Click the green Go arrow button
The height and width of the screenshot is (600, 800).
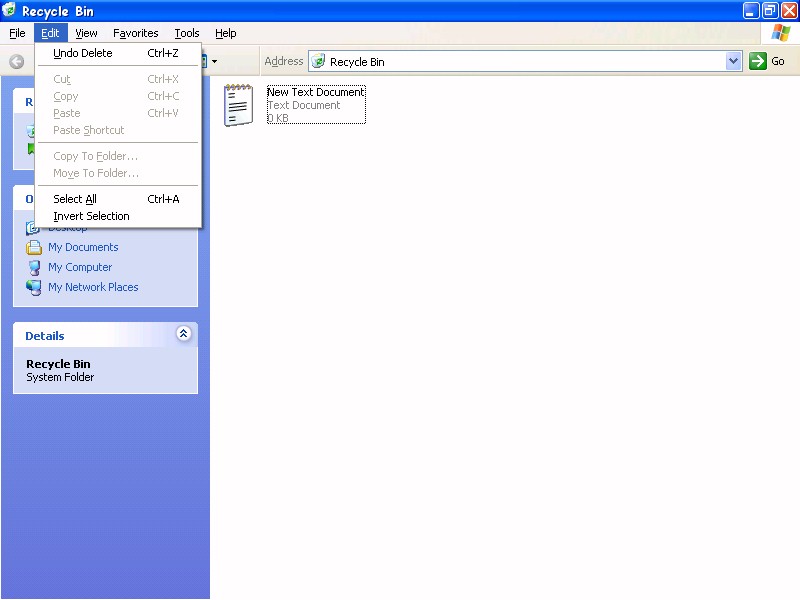pyautogui.click(x=758, y=61)
